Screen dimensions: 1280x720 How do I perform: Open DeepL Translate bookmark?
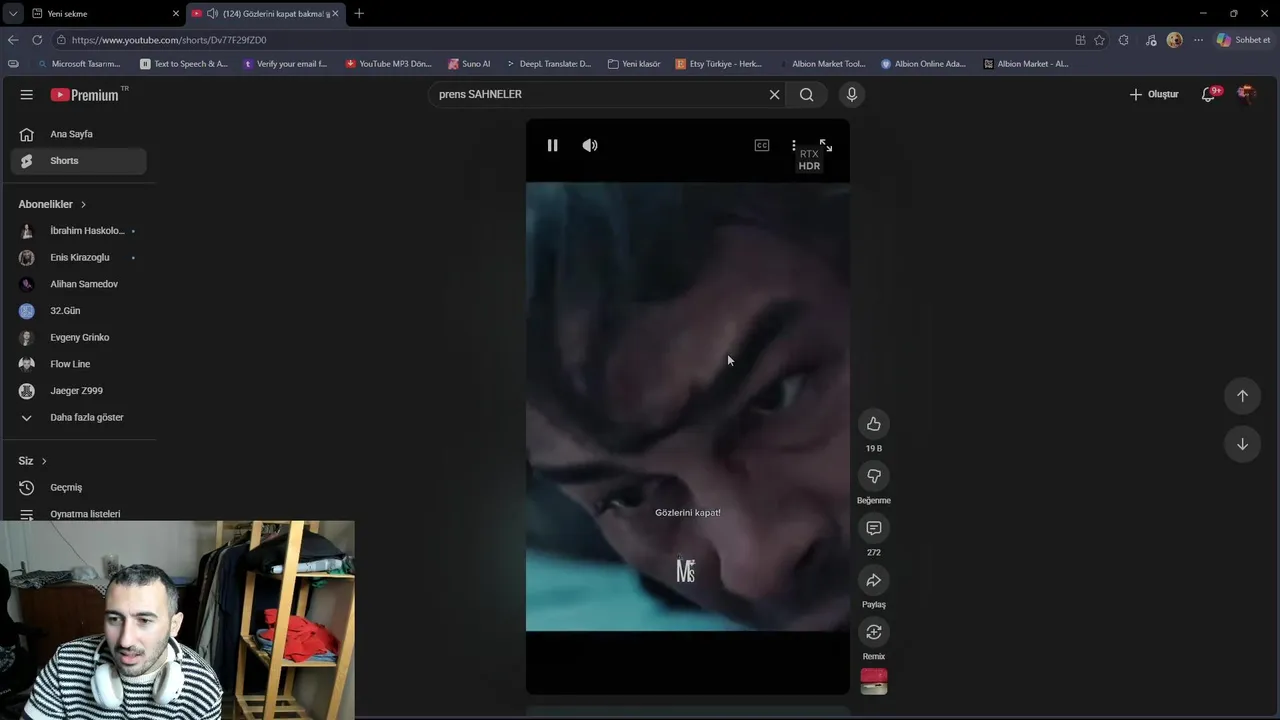point(549,64)
